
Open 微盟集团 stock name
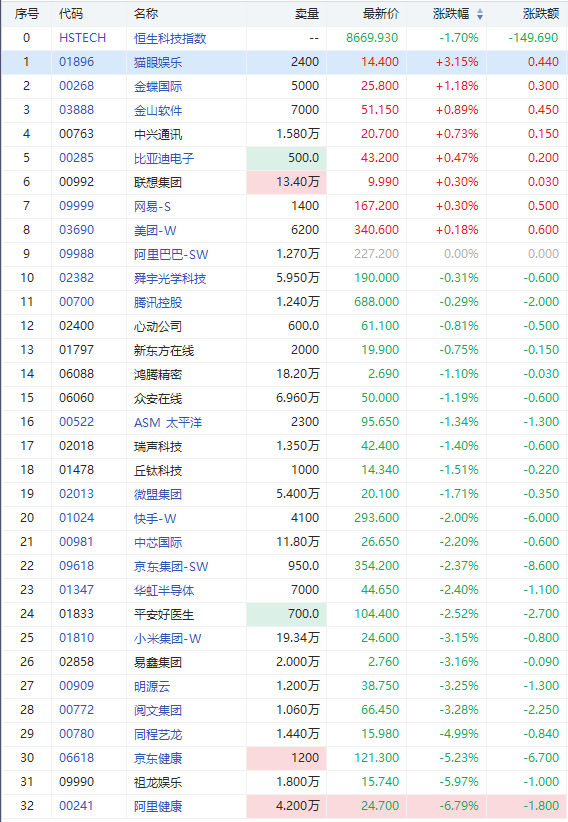click(x=158, y=494)
